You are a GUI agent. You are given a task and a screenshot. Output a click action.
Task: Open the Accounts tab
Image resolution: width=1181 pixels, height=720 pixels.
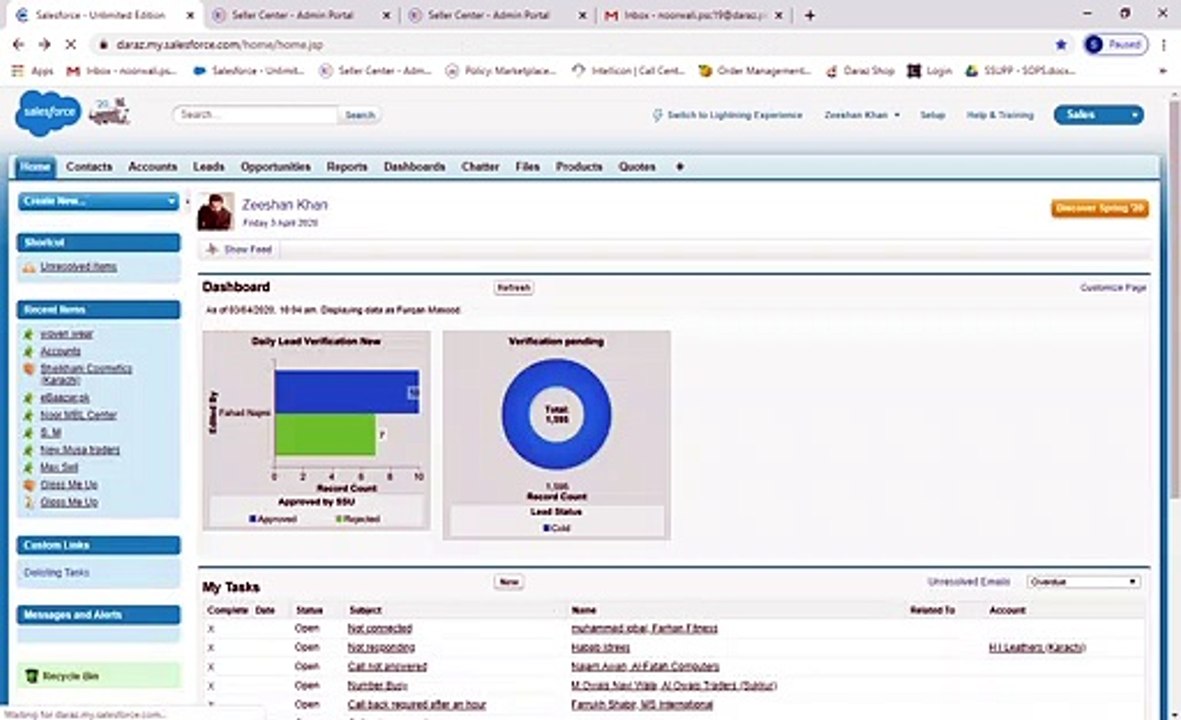coord(153,166)
